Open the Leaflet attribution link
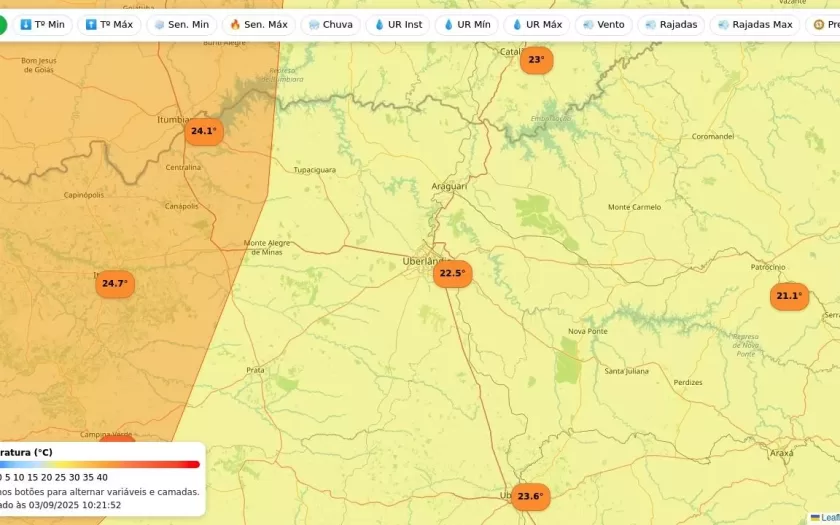 coord(828,518)
